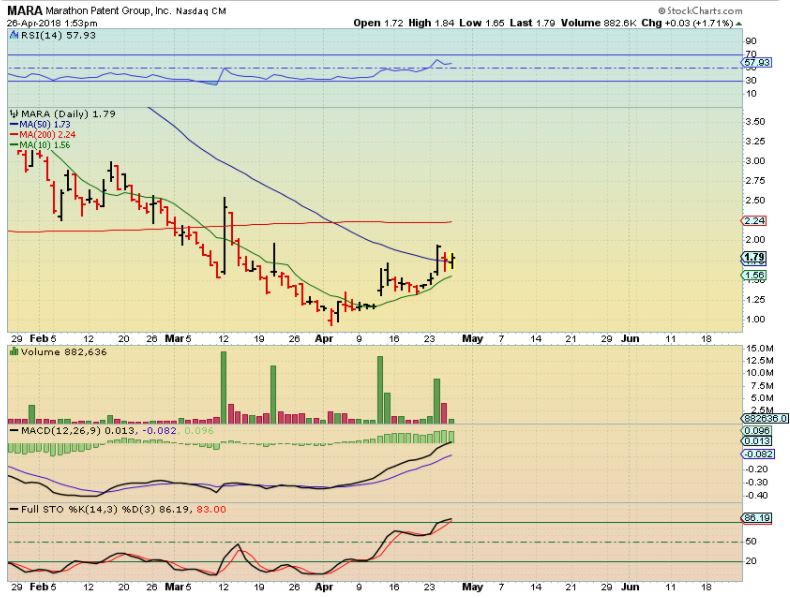790x598 pixels.
Task: Click the Chg +0.03 (+1.71%) value
Action: point(687,23)
